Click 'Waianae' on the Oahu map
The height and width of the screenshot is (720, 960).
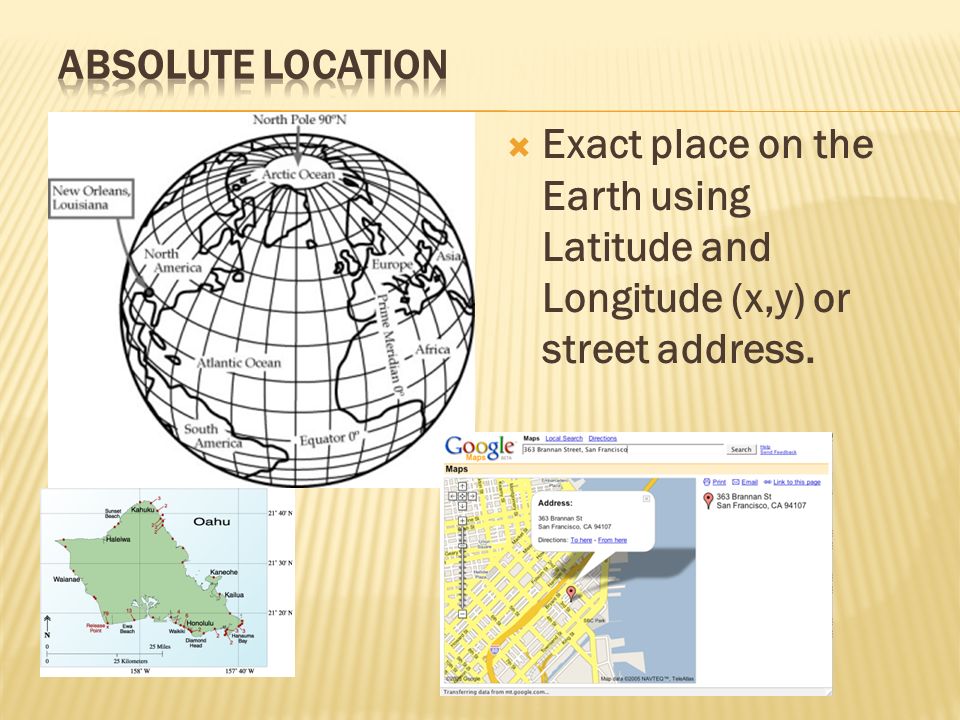click(x=67, y=579)
